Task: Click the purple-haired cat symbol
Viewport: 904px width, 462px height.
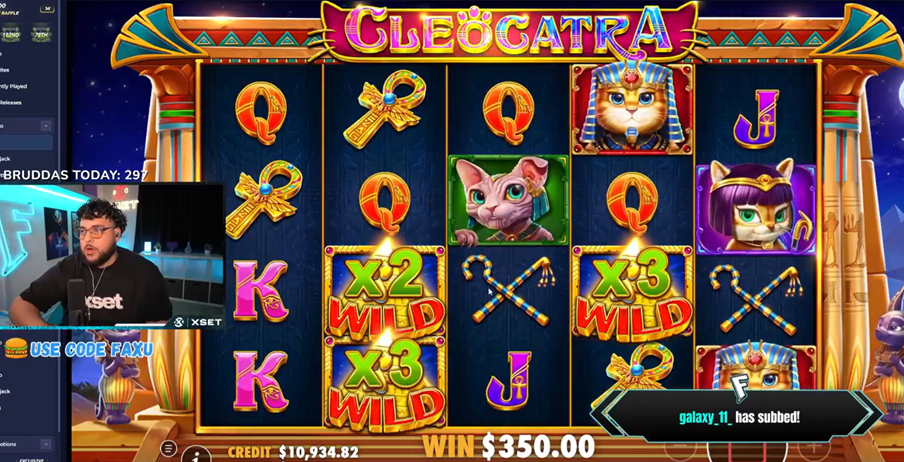Action: 756,208
